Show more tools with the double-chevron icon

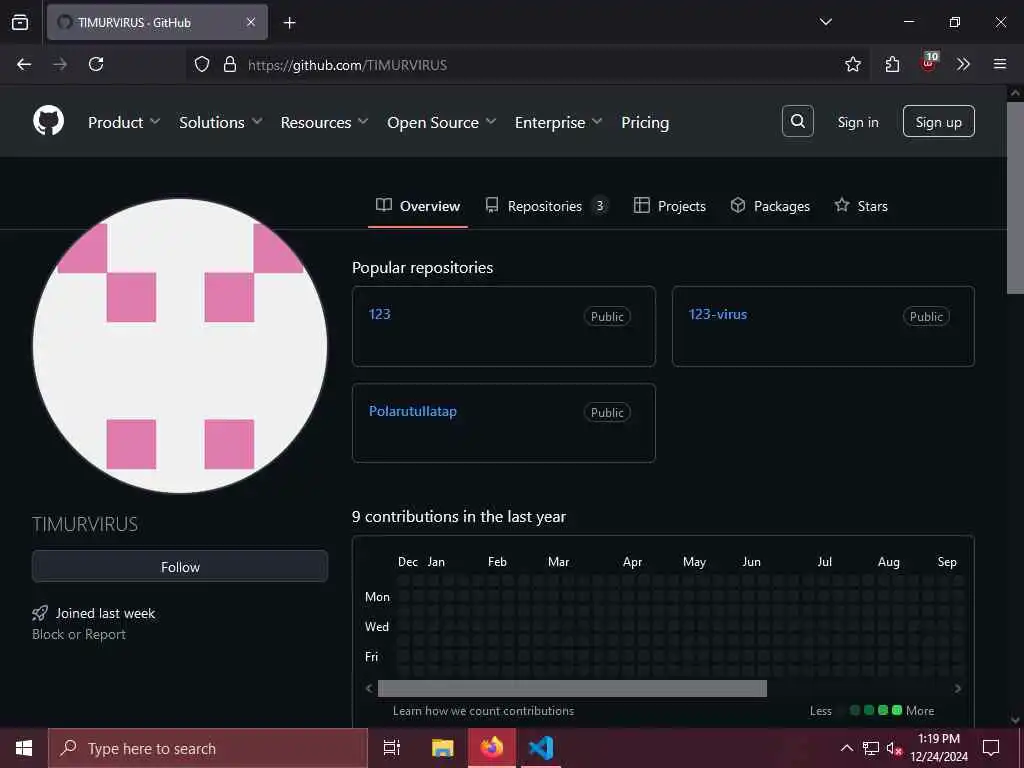point(963,64)
